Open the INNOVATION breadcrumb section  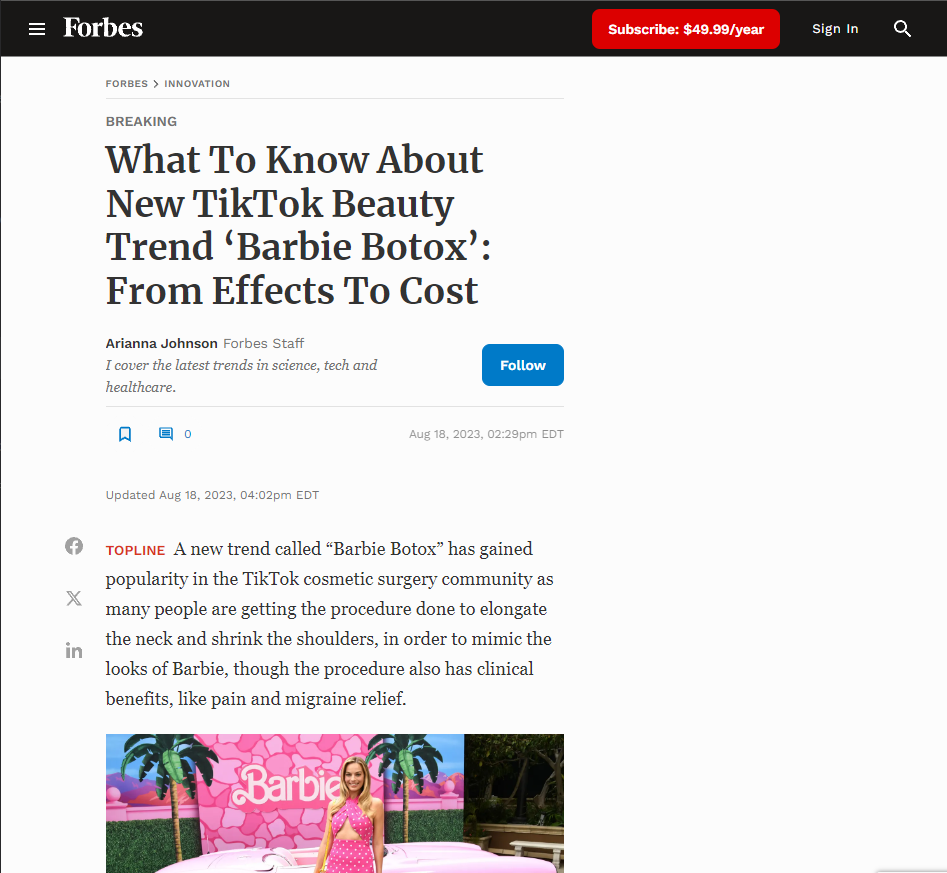(197, 83)
